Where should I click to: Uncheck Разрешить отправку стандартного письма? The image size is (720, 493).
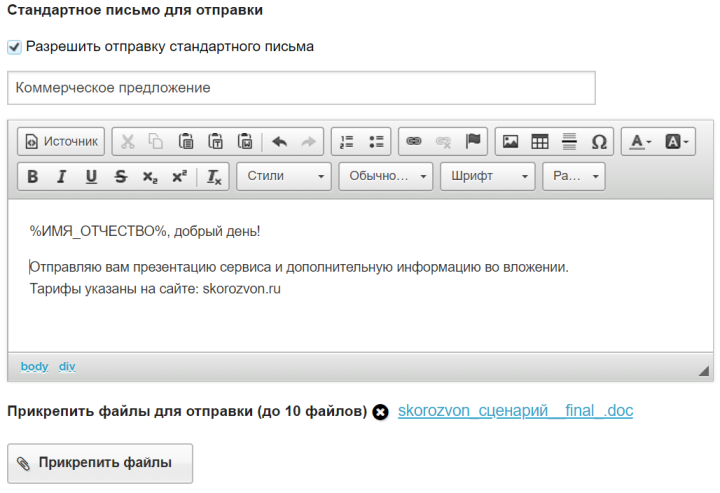14,47
